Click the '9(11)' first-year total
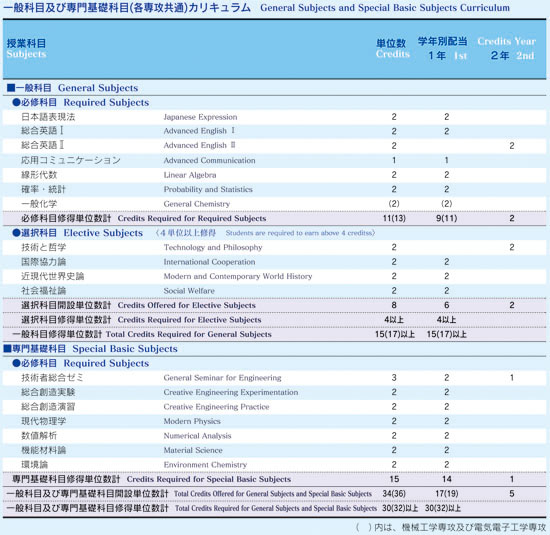 447,218
